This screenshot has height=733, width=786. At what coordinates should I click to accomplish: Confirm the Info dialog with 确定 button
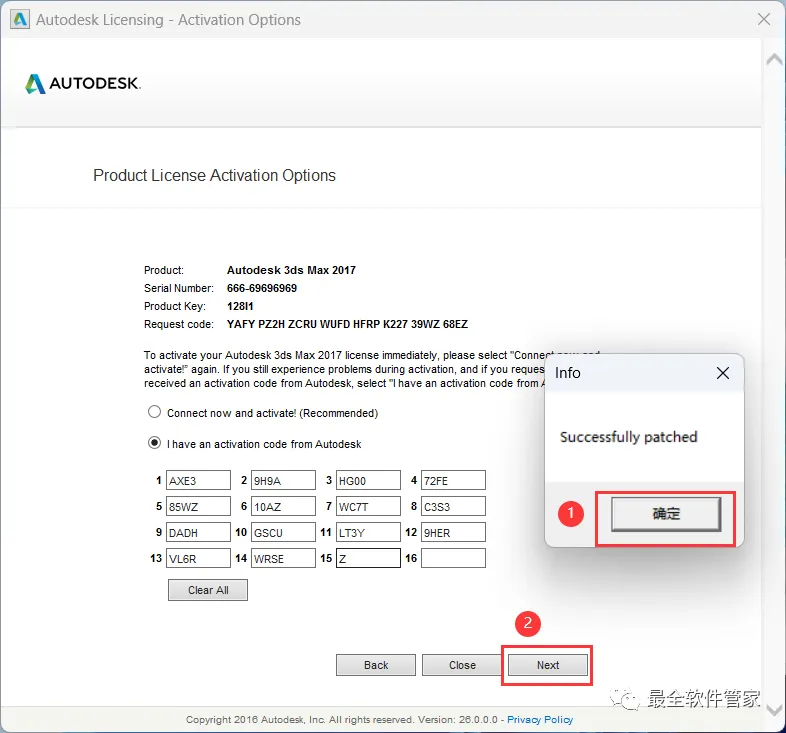coord(666,514)
